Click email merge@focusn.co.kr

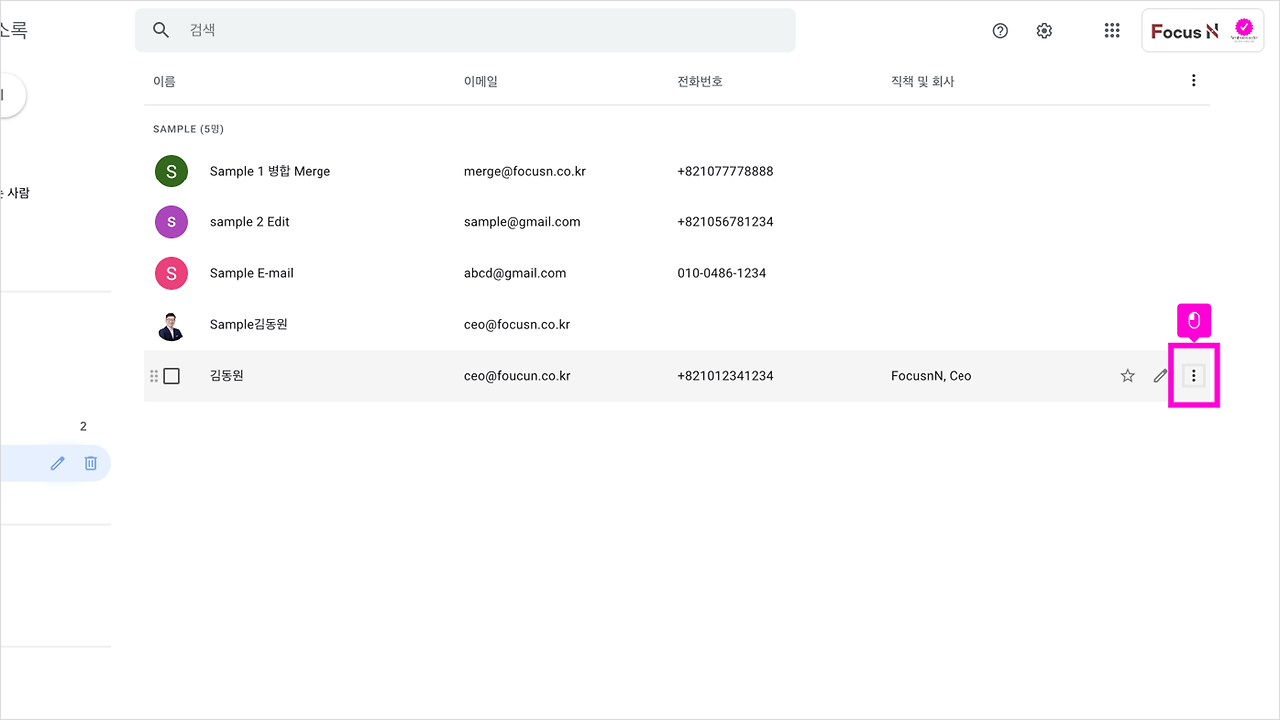[x=525, y=171]
